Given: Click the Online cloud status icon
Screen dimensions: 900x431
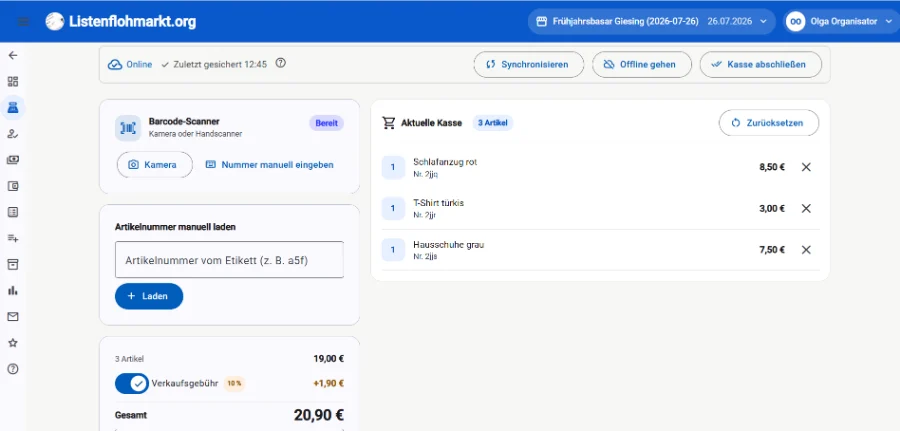Looking at the screenshot, I should pyautogui.click(x=115, y=64).
